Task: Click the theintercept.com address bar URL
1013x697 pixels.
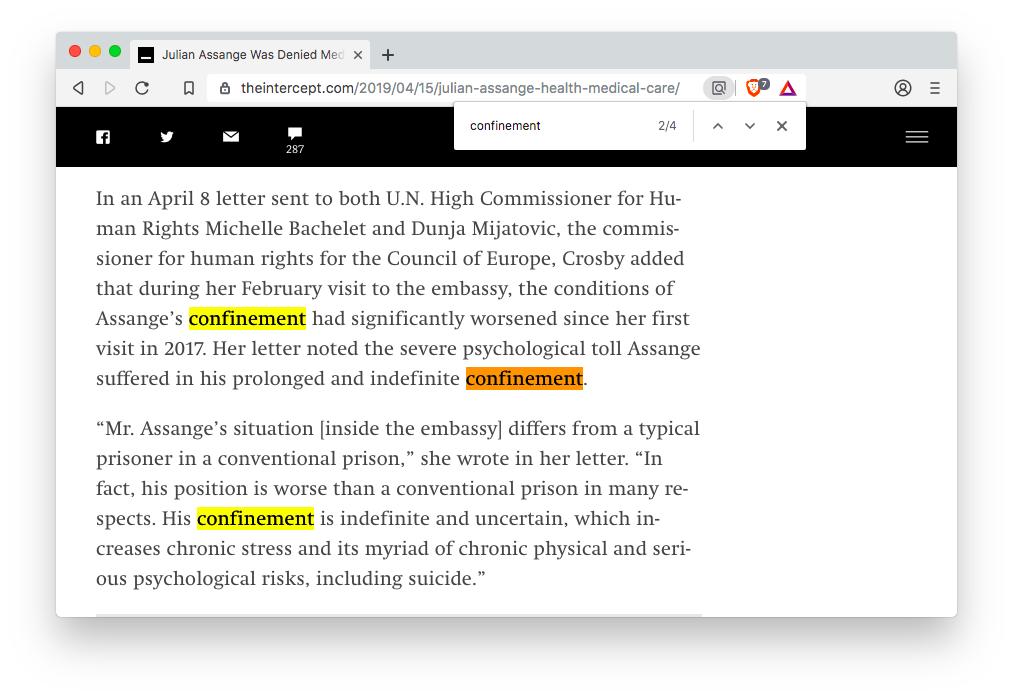Action: 460,88
